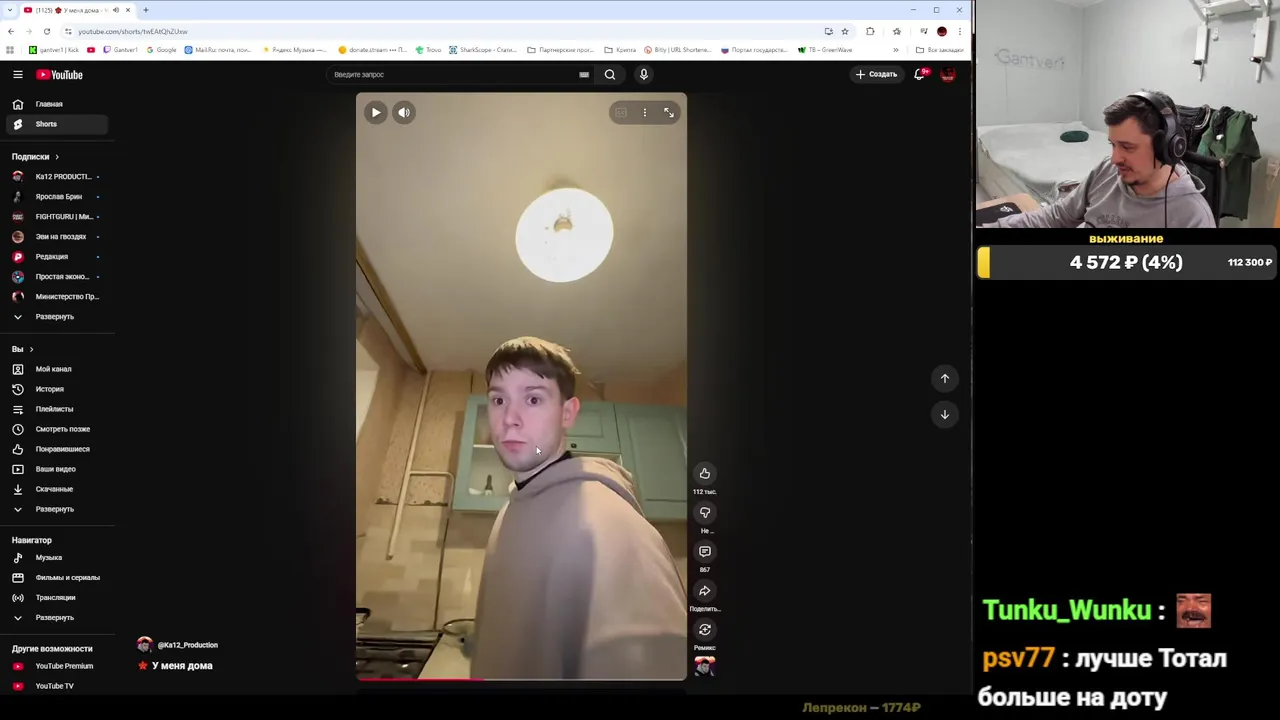The image size is (1280, 720).
Task: Click the search magnifier button
Action: click(x=610, y=74)
